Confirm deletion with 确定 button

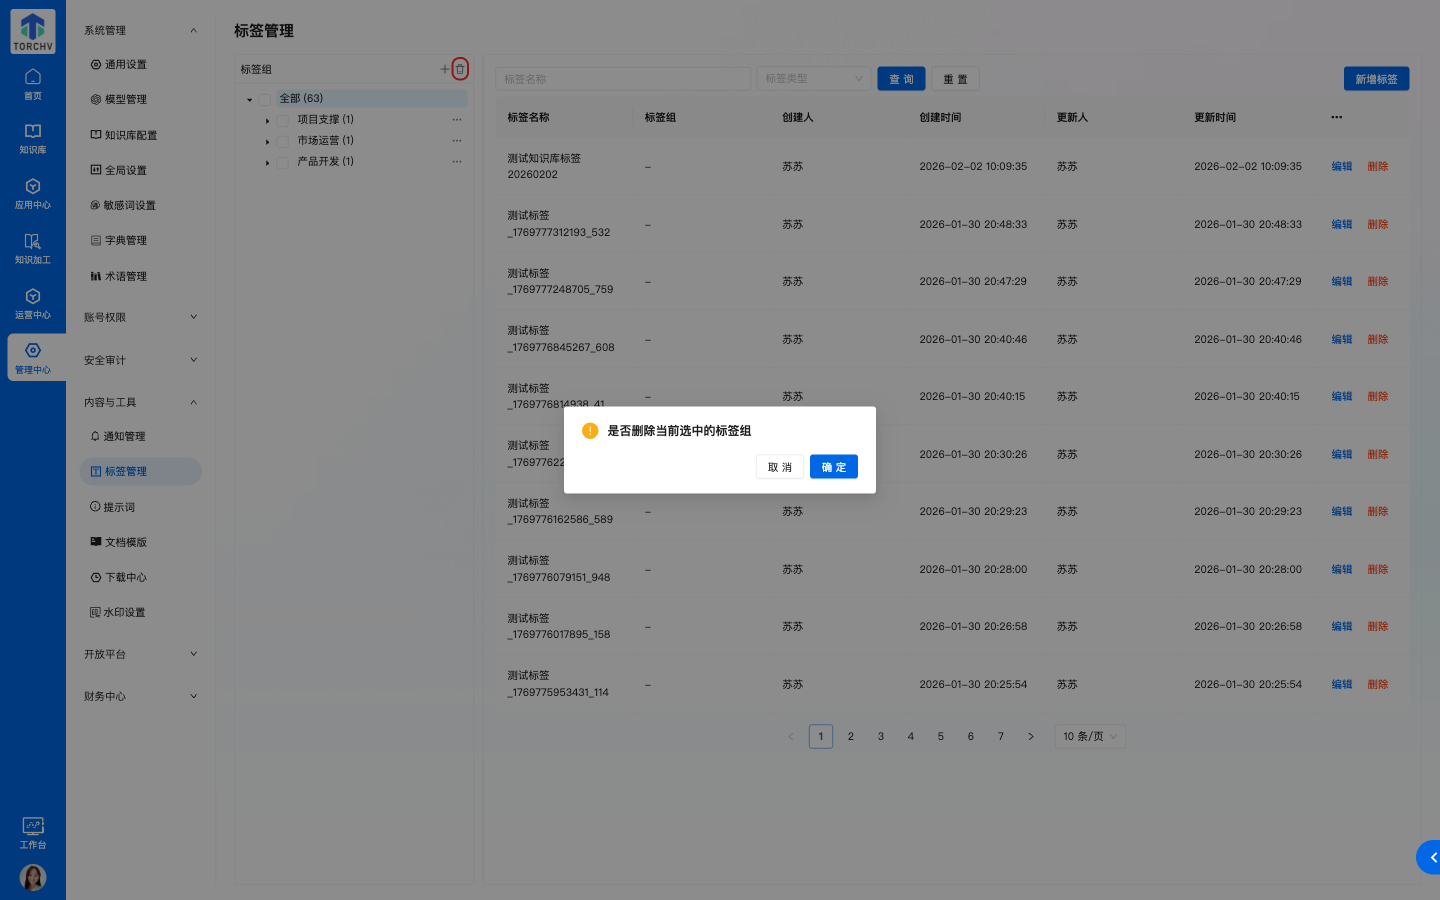coord(833,467)
